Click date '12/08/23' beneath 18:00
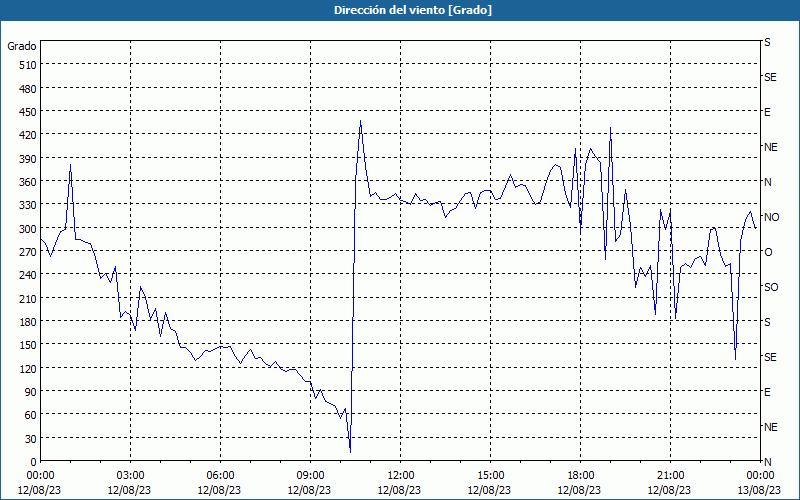 [x=580, y=490]
